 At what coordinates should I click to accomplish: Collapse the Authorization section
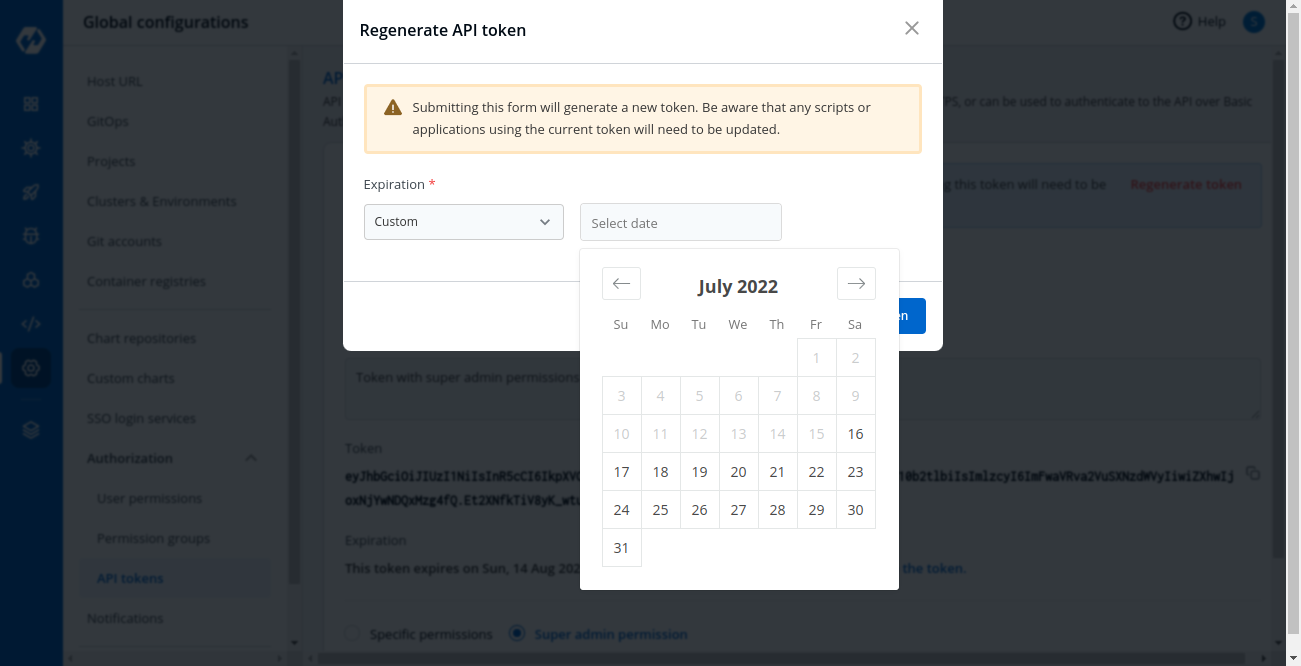coord(251,458)
